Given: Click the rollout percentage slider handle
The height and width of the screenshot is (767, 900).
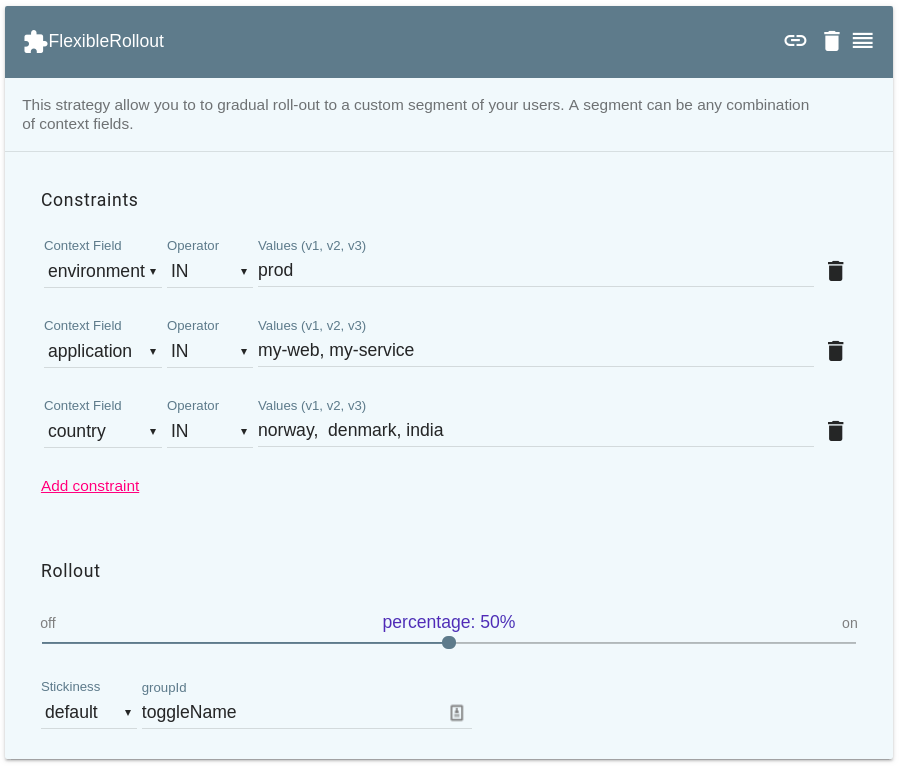Looking at the screenshot, I should pyautogui.click(x=448, y=643).
